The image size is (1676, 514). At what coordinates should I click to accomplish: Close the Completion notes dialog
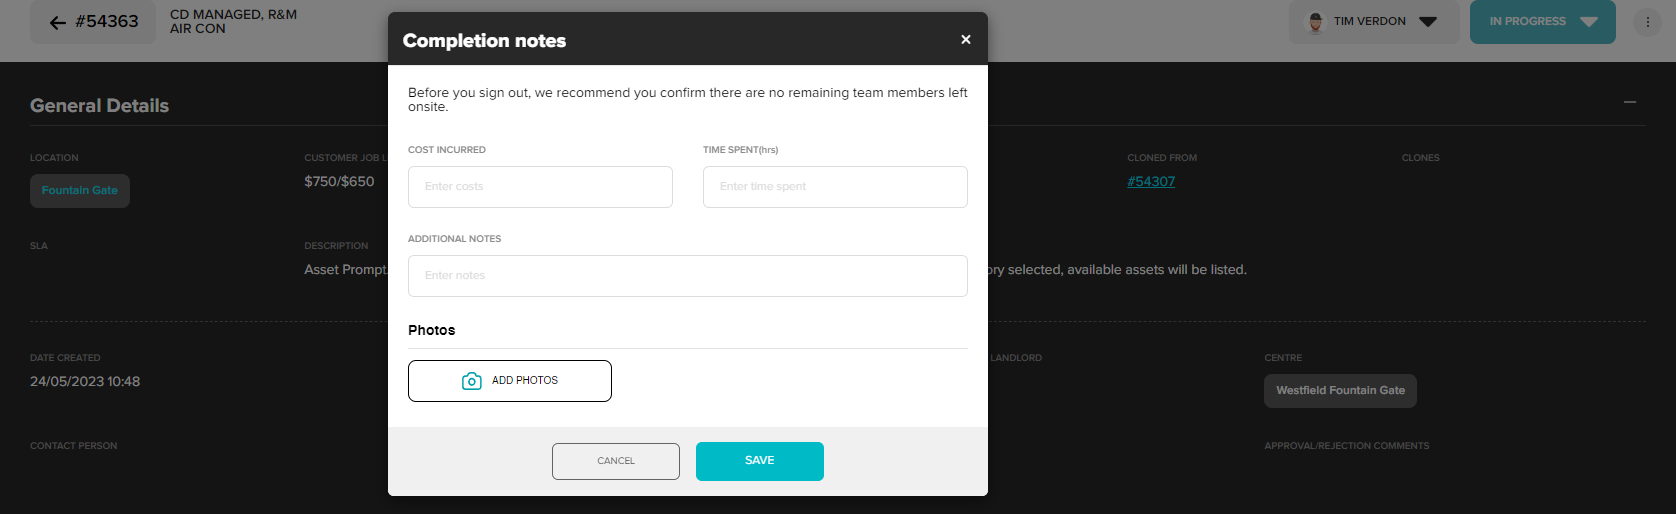(965, 40)
